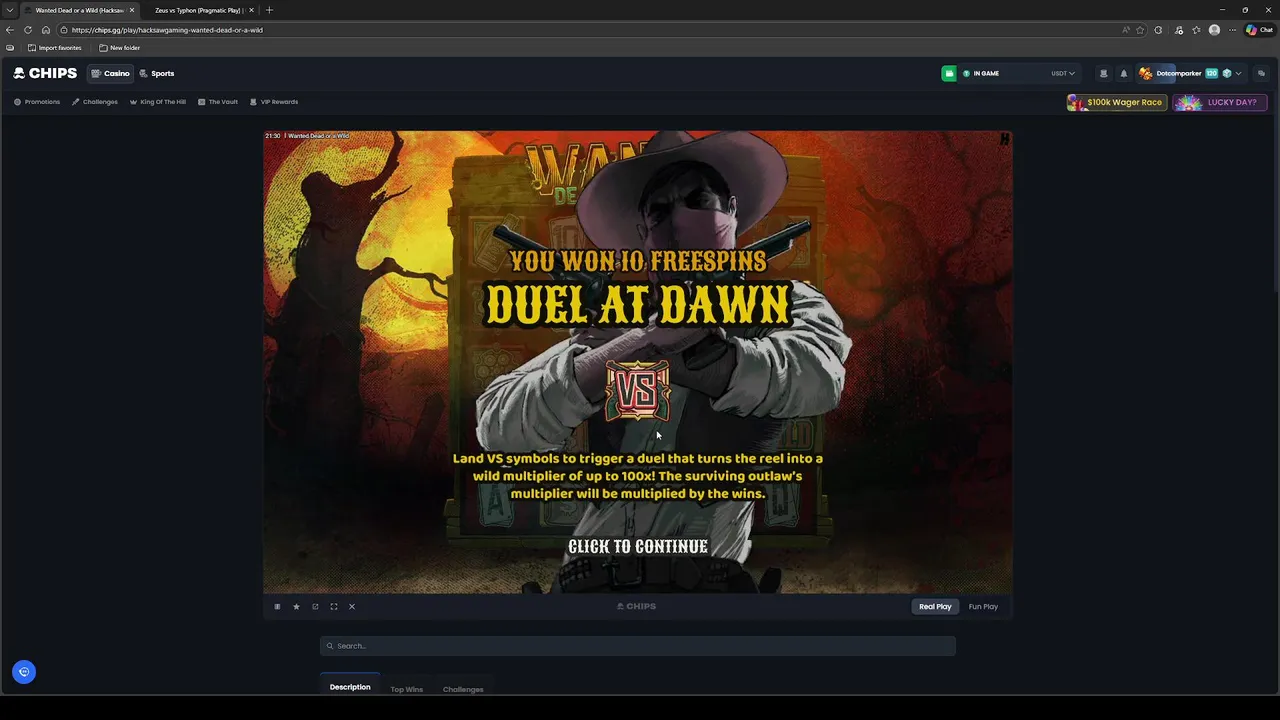Click the top hat rewards icon
Image resolution: width=1280 pixels, height=720 pixels.
tap(1104, 73)
